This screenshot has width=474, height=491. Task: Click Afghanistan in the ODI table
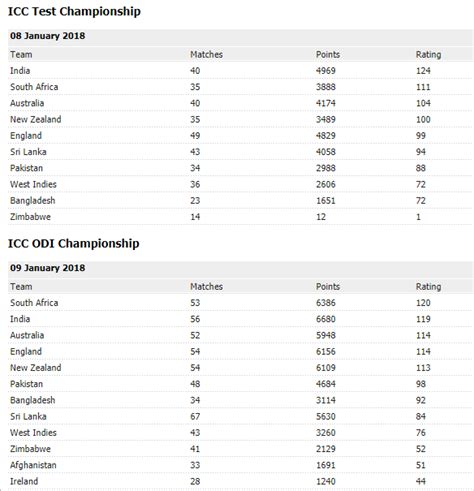coord(33,465)
